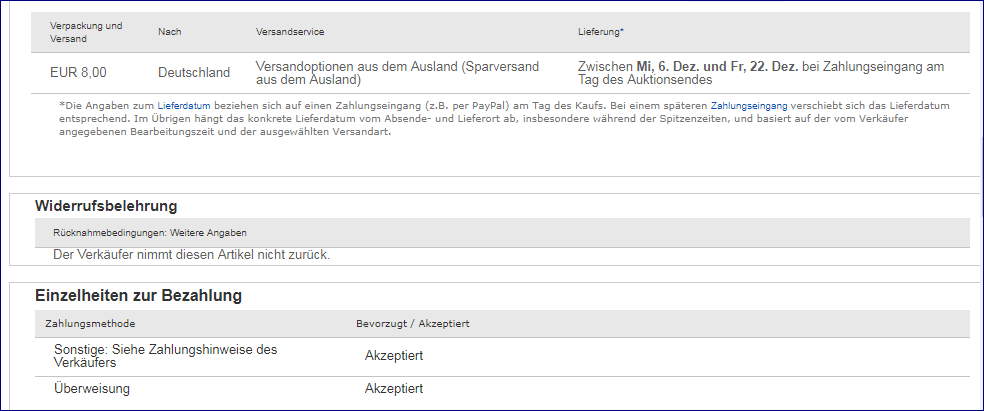Click the Bevorzugt / Akzeptiert column header
This screenshot has width=984, height=411.
pyautogui.click(x=413, y=324)
